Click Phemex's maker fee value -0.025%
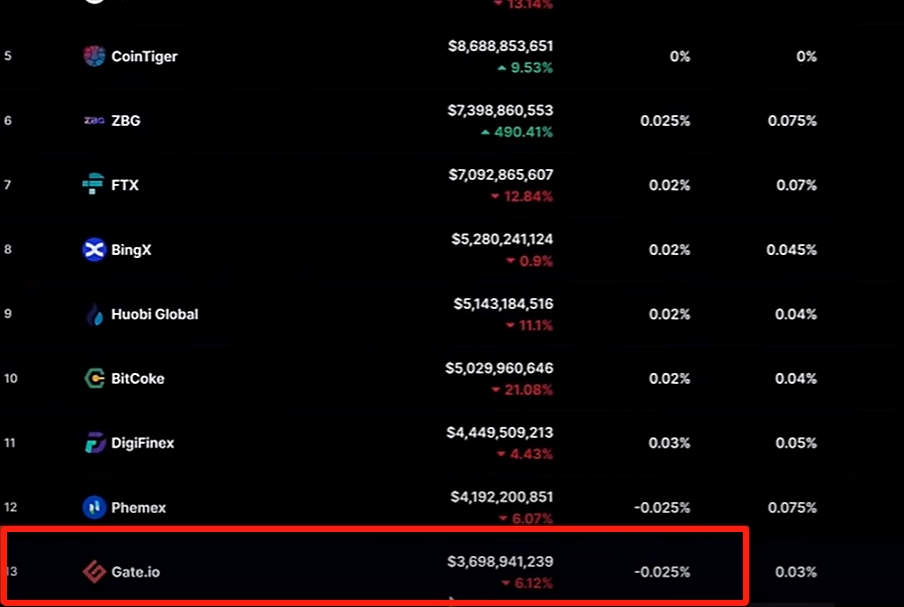This screenshot has width=904, height=607. (662, 508)
